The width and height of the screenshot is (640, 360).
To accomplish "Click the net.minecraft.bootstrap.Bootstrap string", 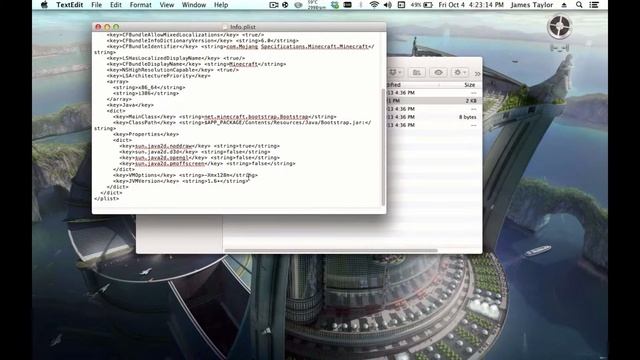I will (256, 117).
